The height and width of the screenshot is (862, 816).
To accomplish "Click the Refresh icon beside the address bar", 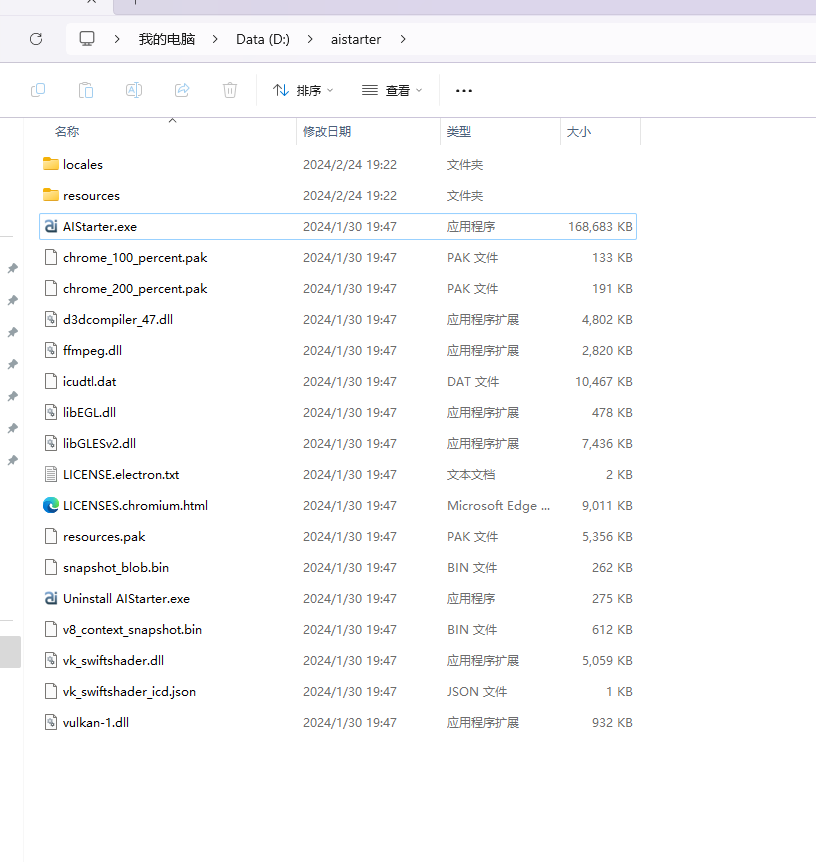I will (x=36, y=39).
